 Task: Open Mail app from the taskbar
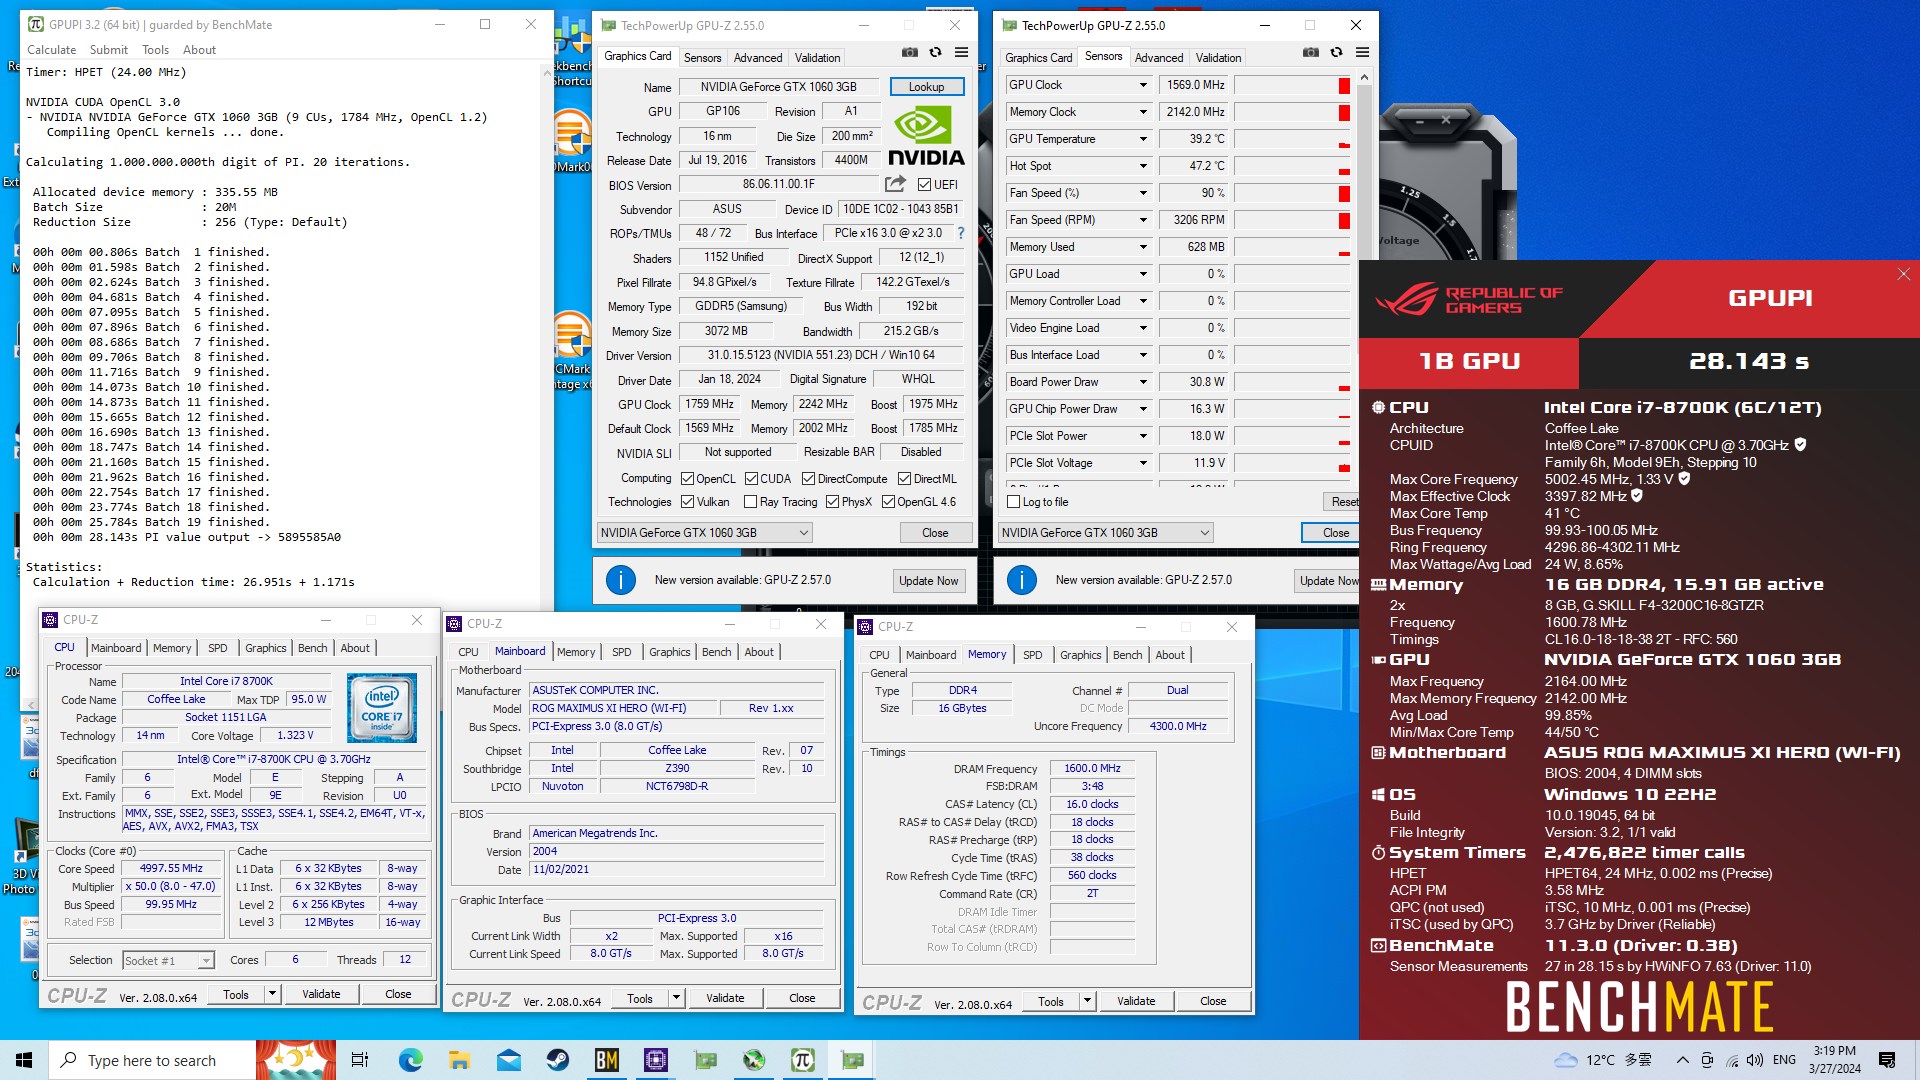(508, 1060)
